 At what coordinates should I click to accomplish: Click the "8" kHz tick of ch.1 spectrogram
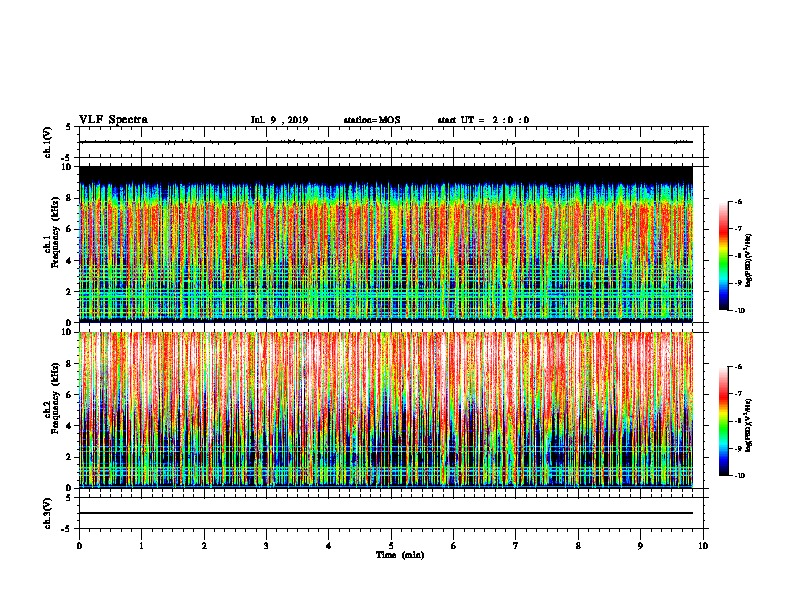[x=69, y=198]
